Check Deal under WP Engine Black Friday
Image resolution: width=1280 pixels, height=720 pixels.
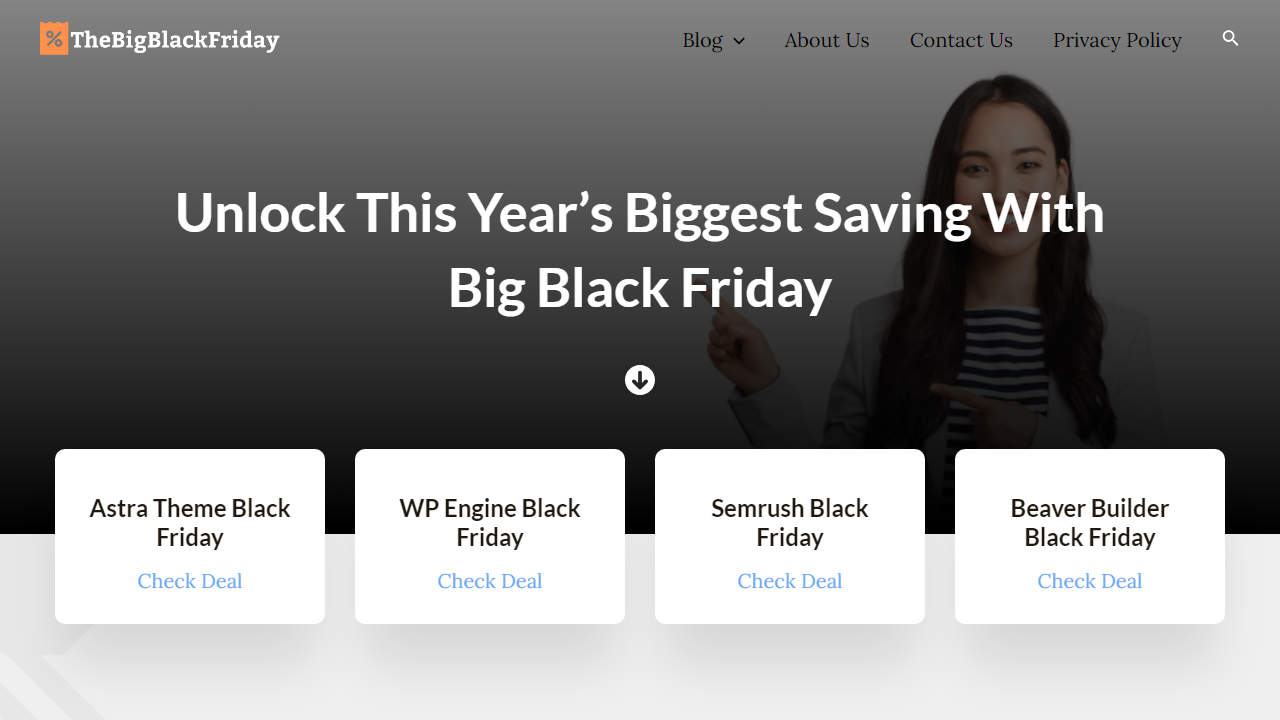click(x=489, y=581)
